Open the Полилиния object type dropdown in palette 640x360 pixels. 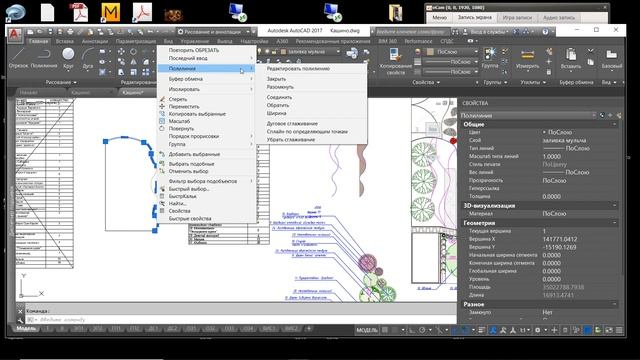(x=528, y=116)
